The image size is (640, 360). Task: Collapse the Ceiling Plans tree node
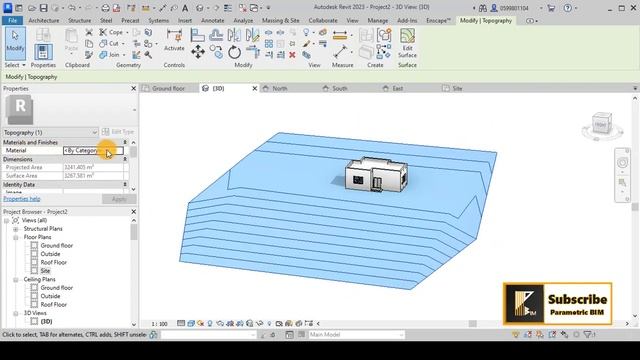point(16,280)
